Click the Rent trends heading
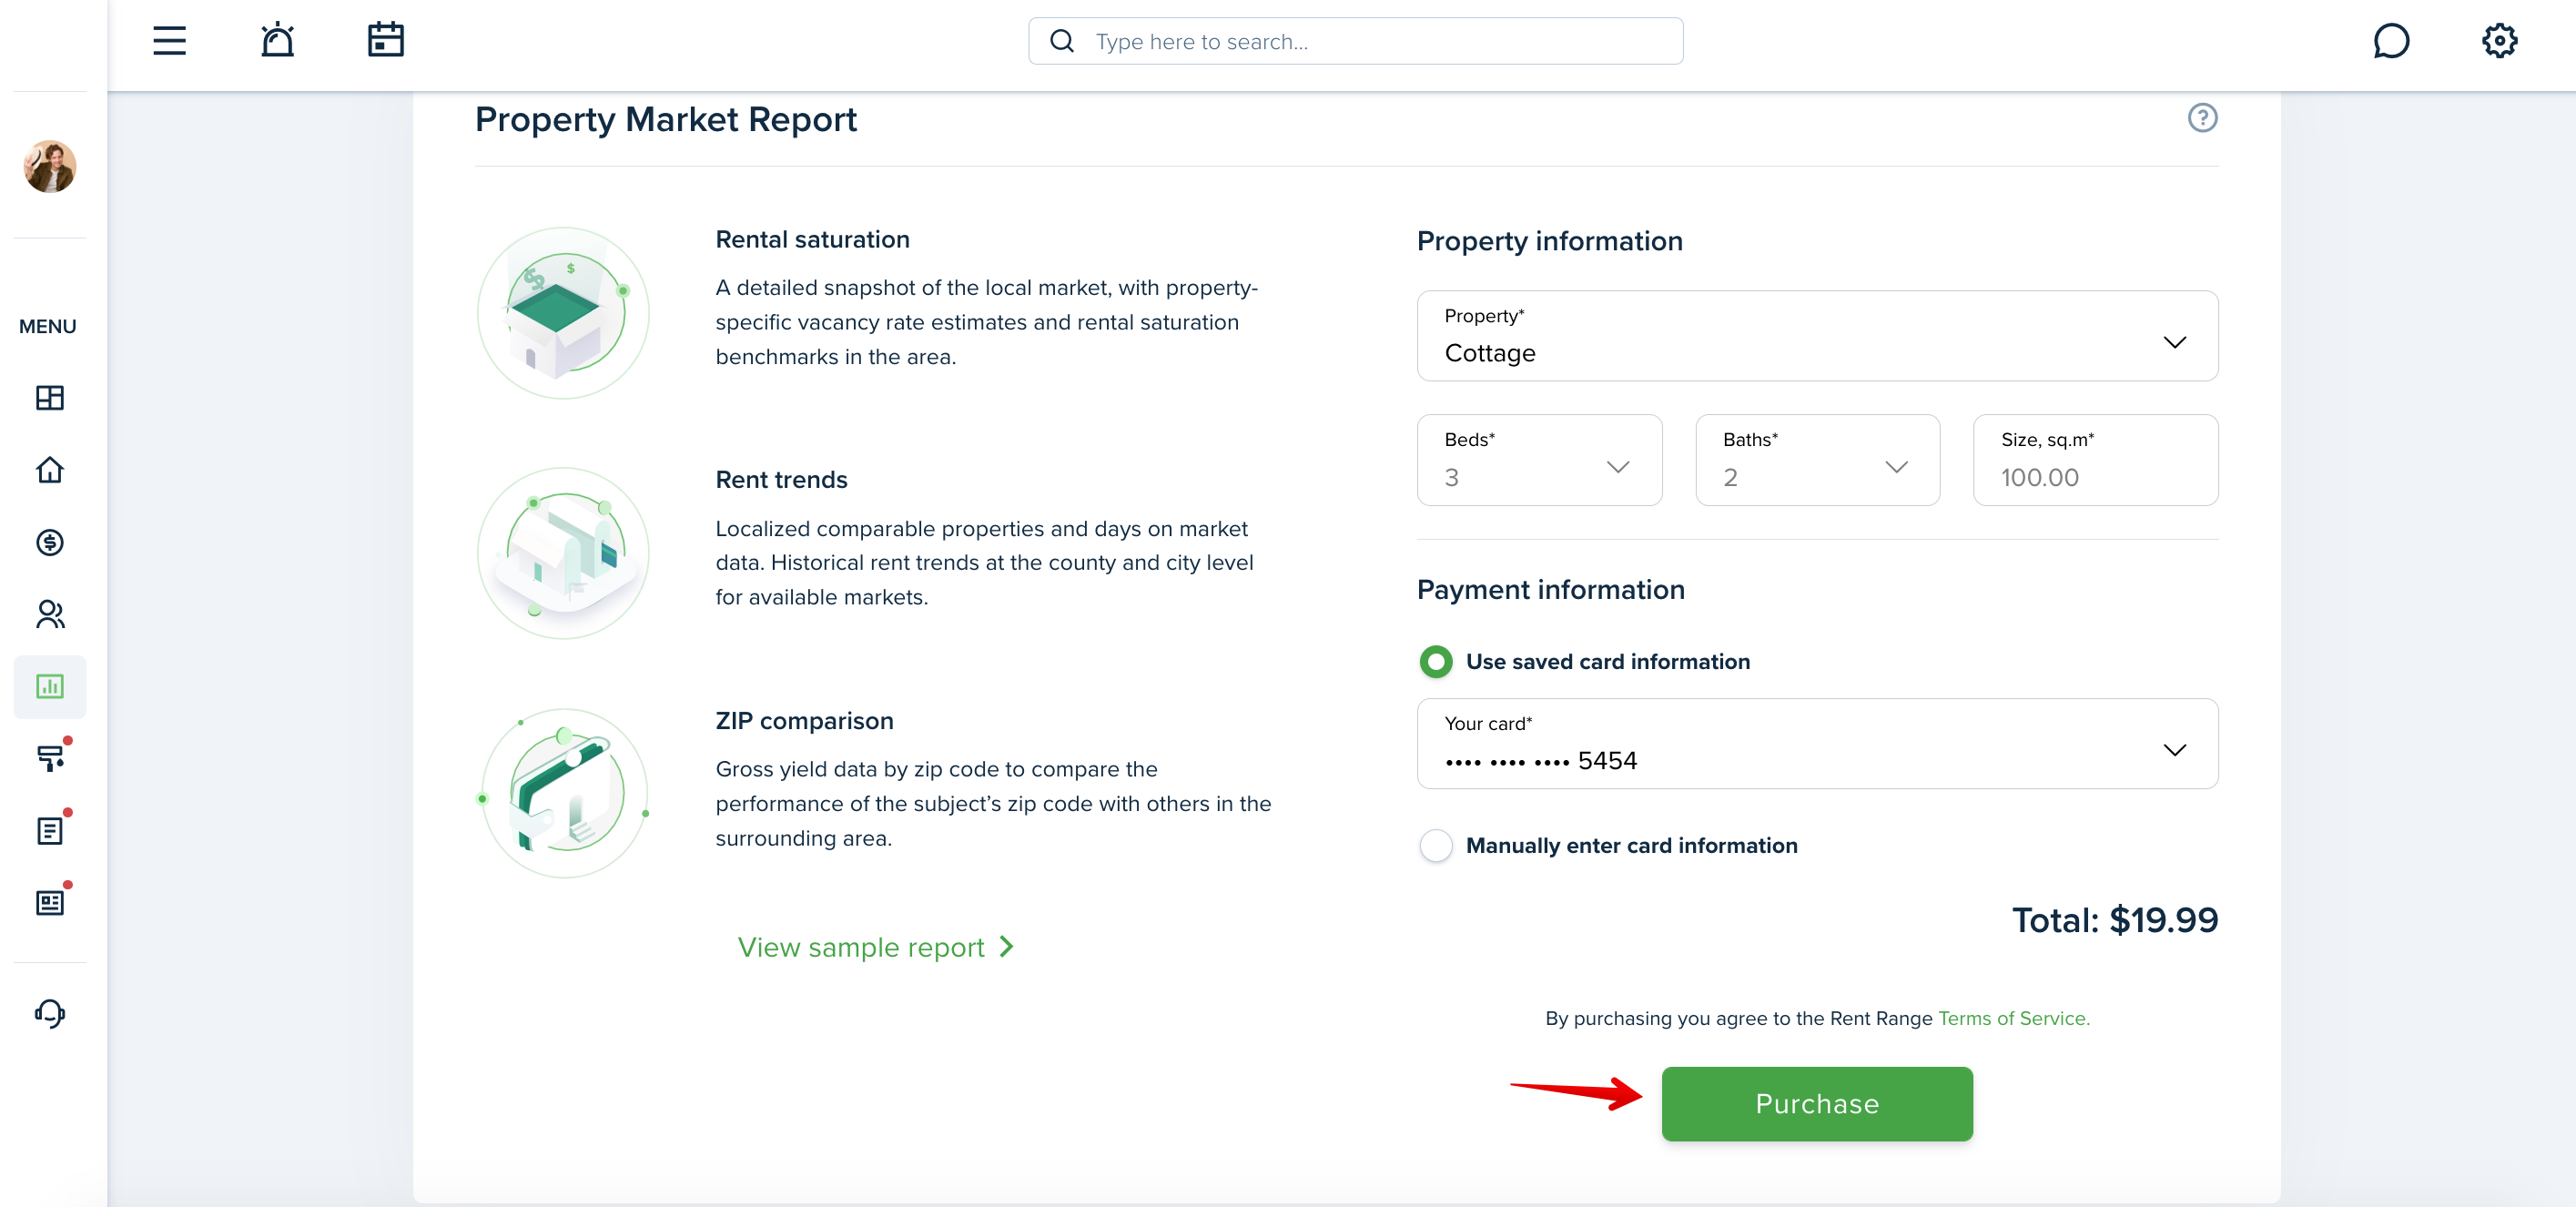 pos(781,480)
